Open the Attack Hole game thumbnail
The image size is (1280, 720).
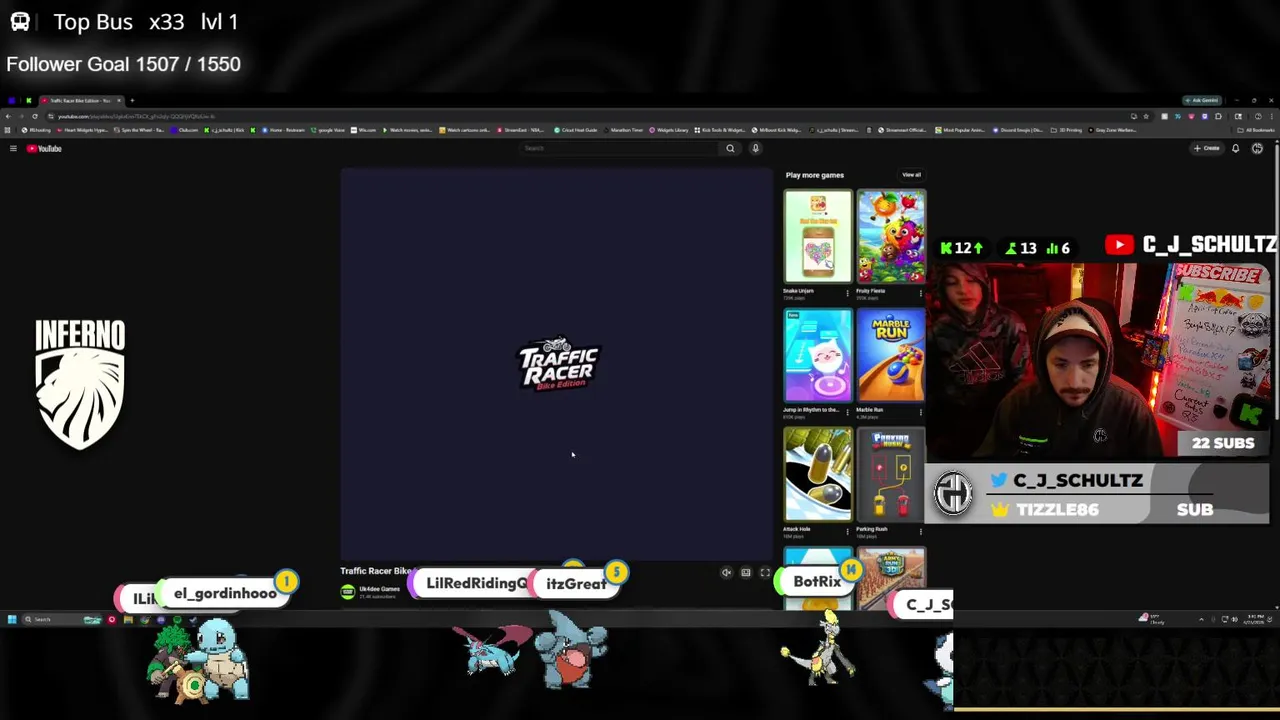pos(818,475)
